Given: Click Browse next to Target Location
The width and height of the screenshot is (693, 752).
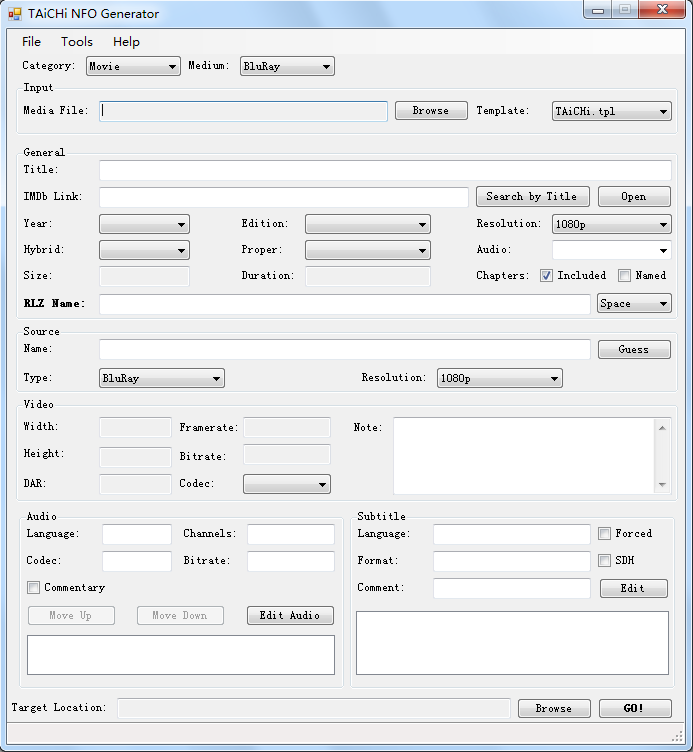Looking at the screenshot, I should click(554, 708).
